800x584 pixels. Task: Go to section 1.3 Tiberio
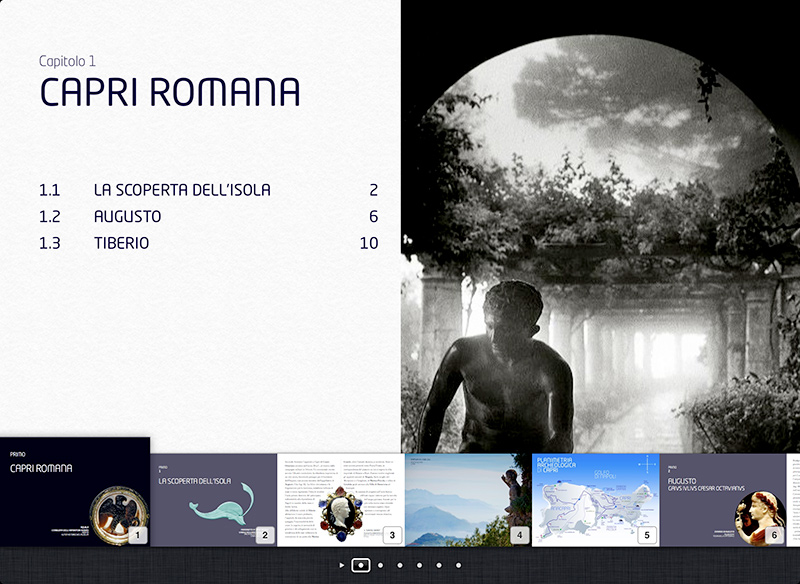click(x=121, y=243)
